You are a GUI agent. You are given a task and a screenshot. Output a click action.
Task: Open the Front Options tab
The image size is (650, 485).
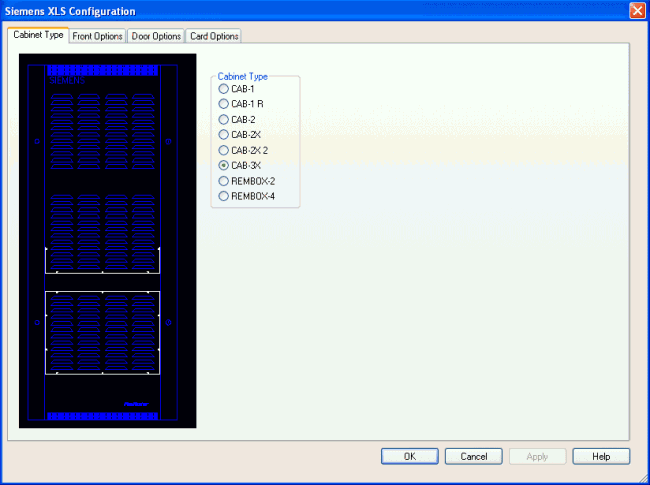pyautogui.click(x=97, y=36)
